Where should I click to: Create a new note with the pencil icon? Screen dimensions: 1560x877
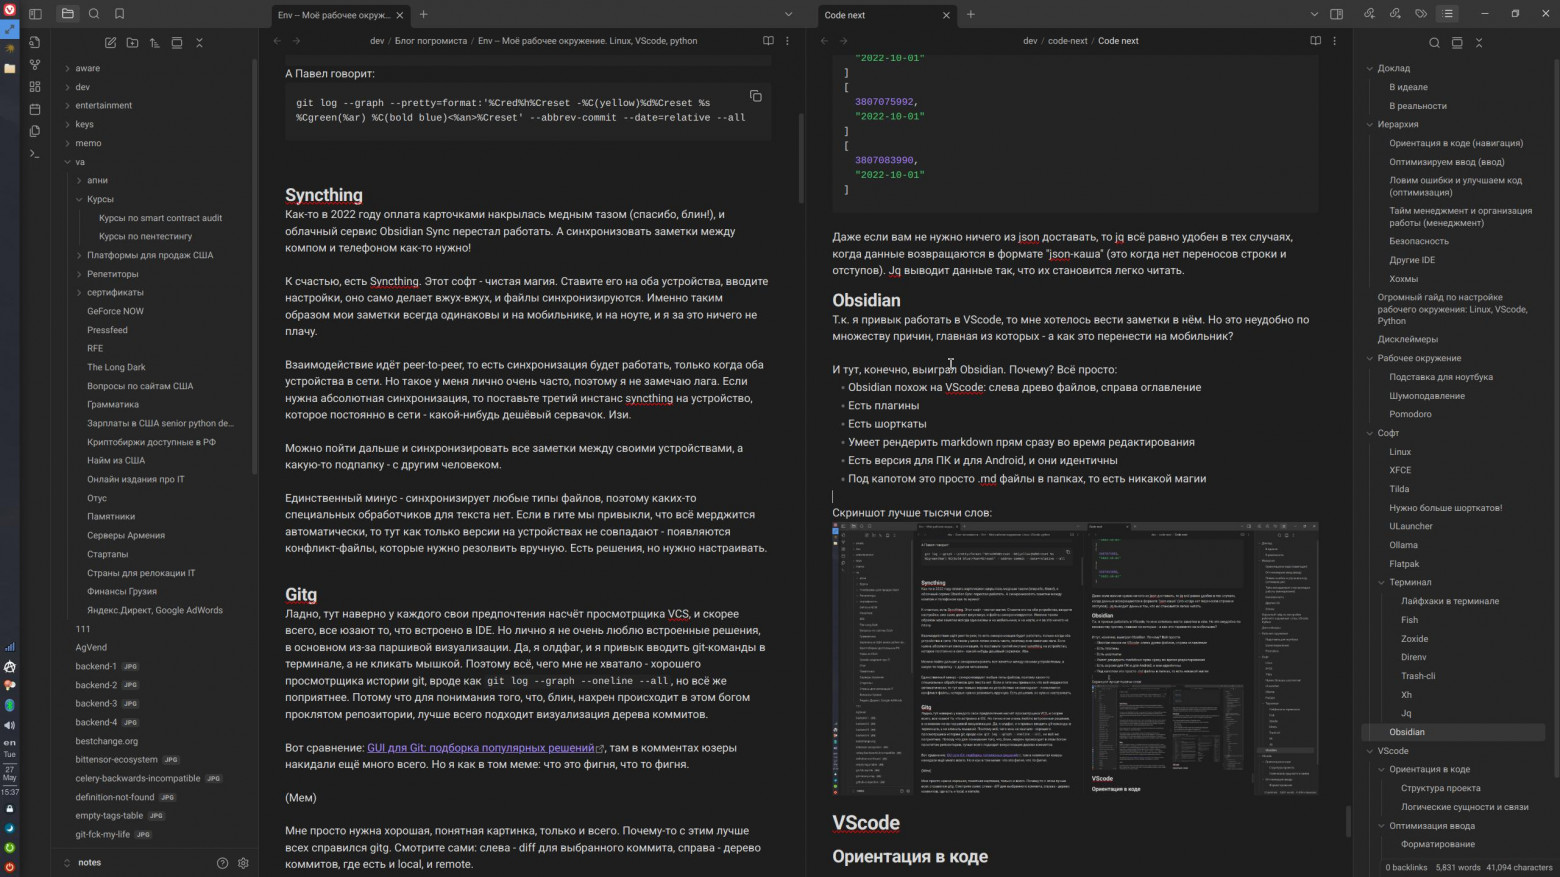pos(110,43)
